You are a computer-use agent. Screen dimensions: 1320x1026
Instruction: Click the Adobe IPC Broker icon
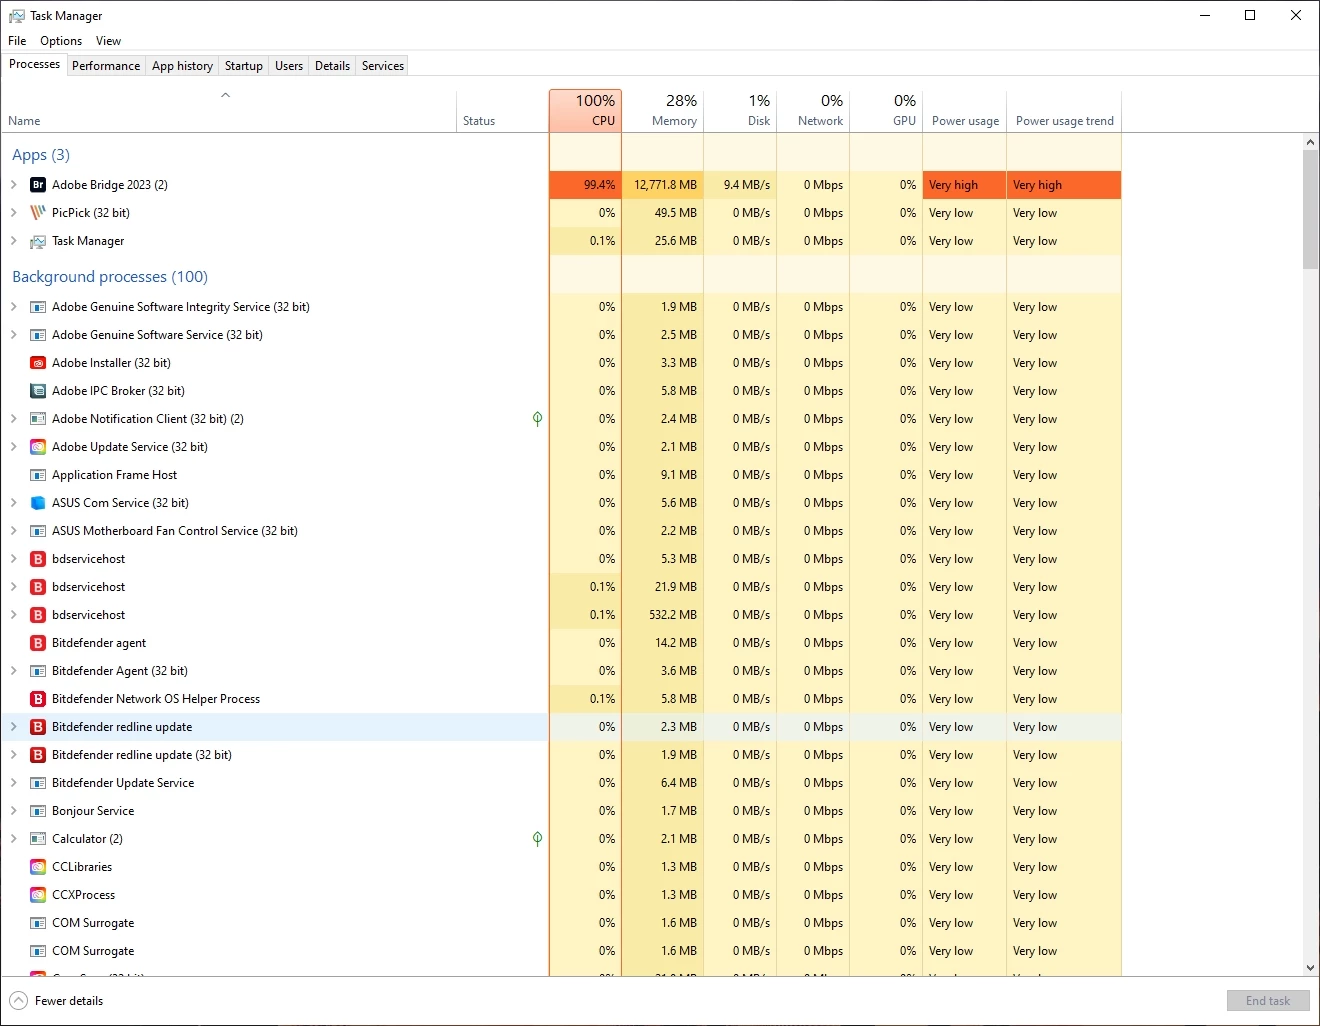pyautogui.click(x=38, y=391)
